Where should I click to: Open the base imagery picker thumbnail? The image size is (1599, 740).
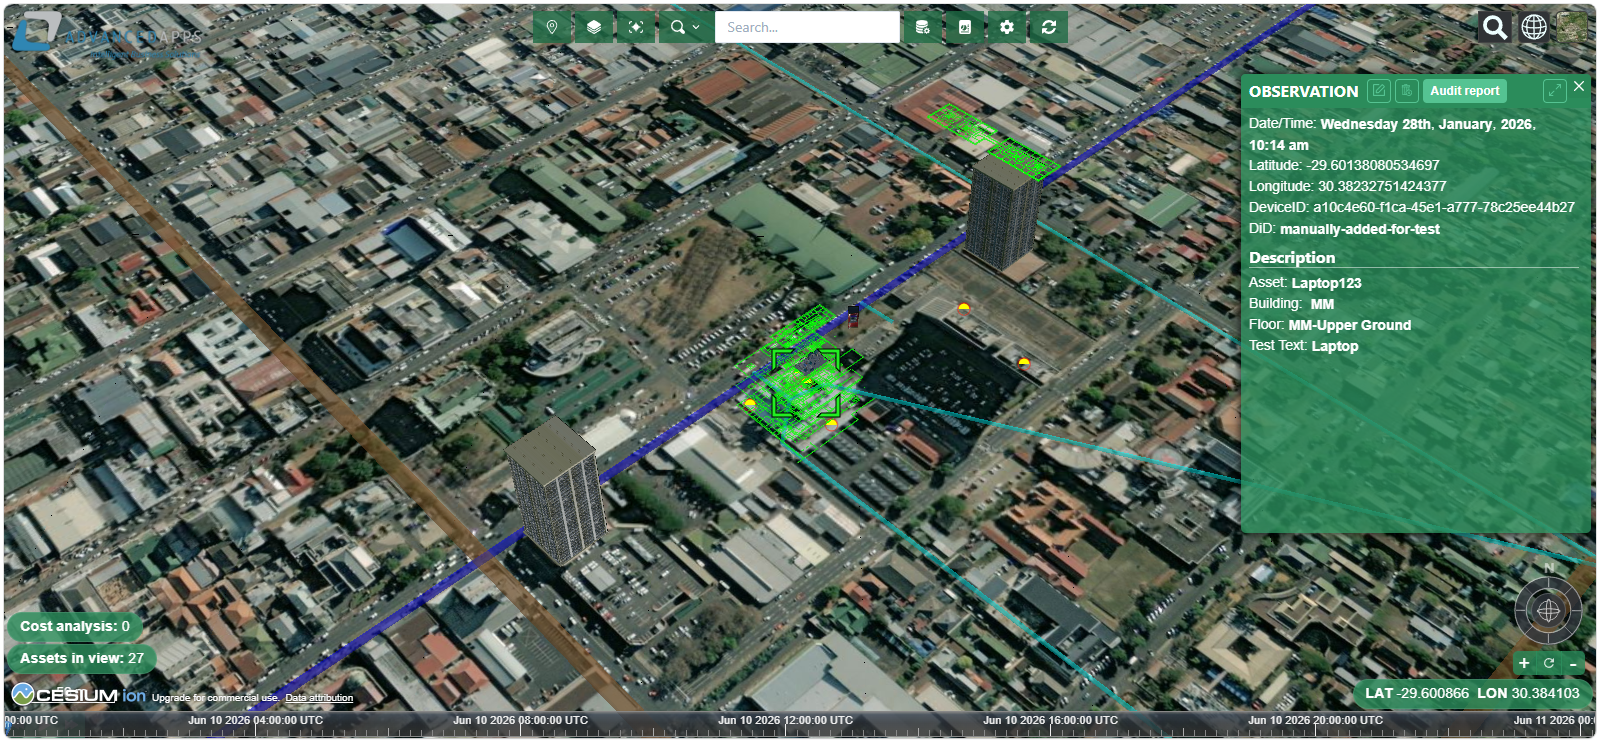[x=1572, y=27]
